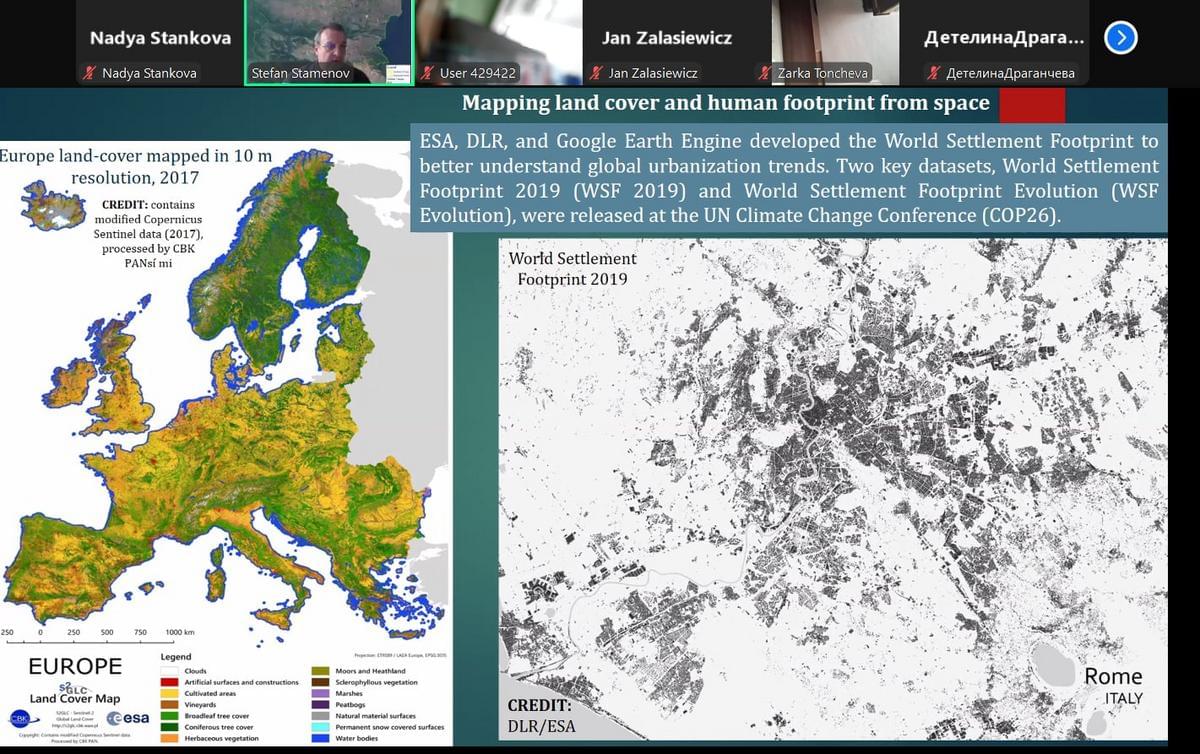Click the Zarka Toncheva name label

tap(823, 73)
